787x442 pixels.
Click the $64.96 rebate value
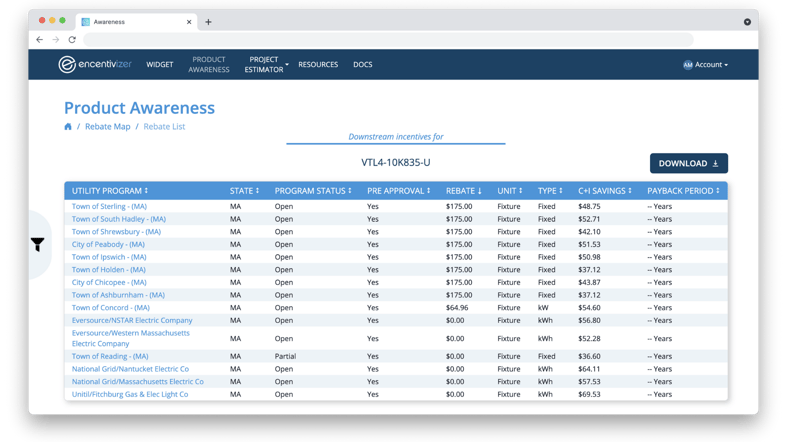[457, 308]
